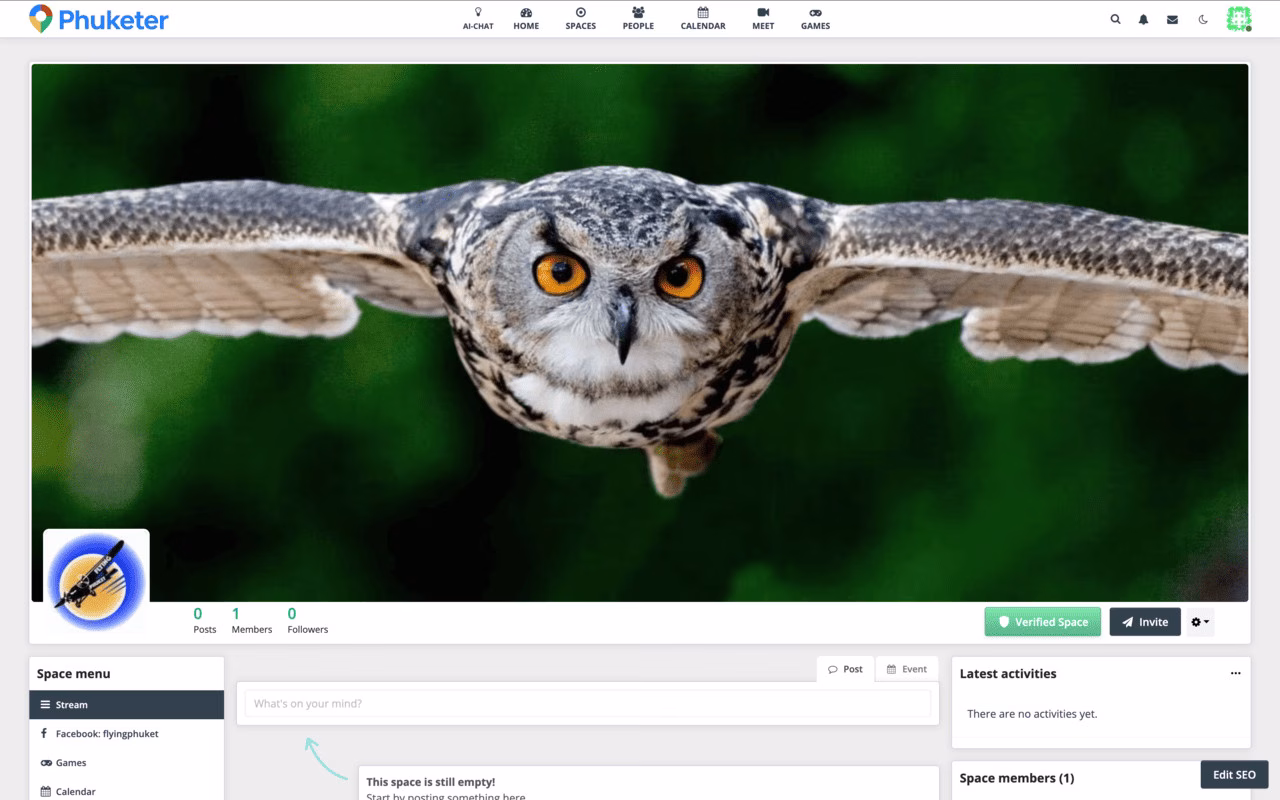Open the search magnifier icon

coord(1115,19)
